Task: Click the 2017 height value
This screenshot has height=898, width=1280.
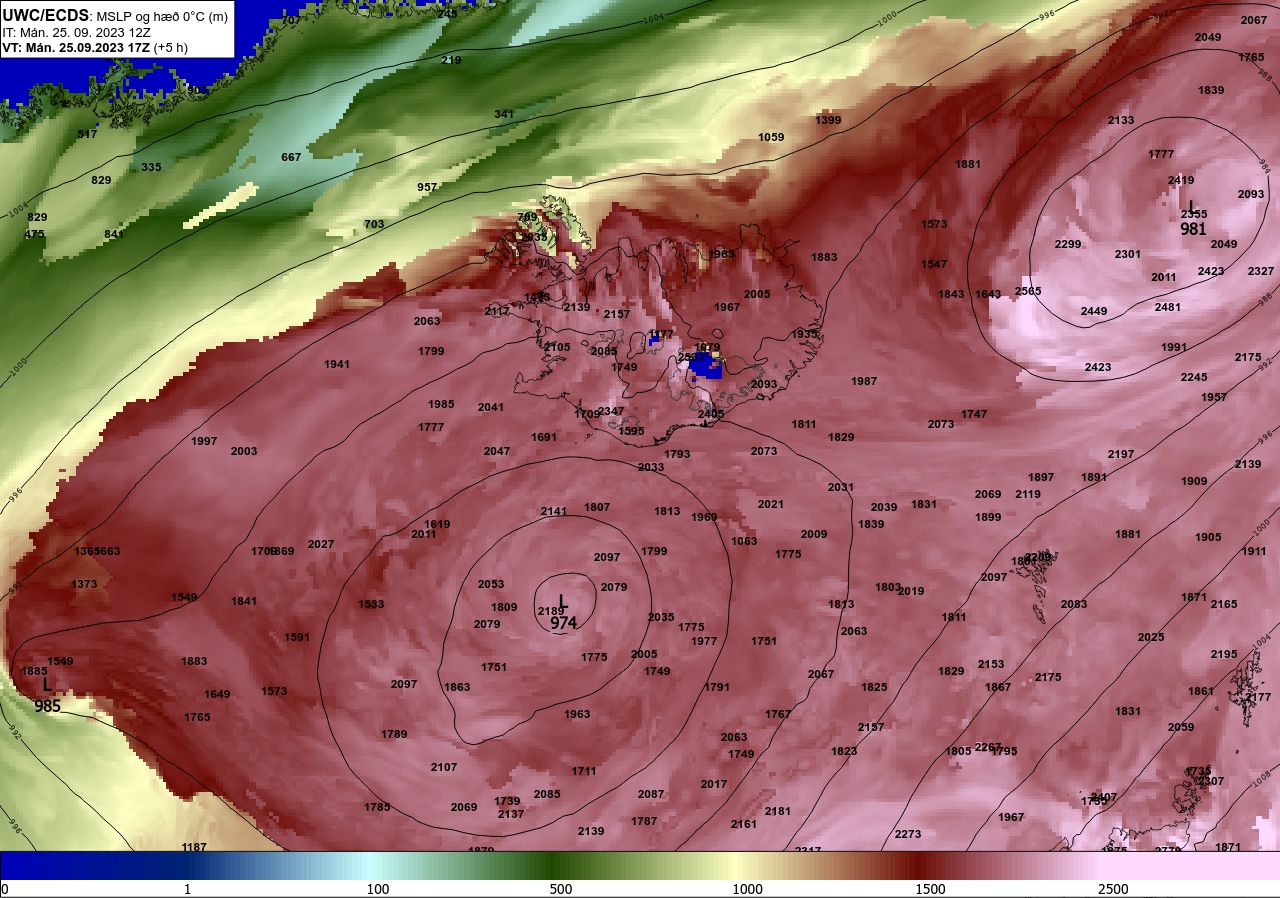Action: click(x=714, y=784)
